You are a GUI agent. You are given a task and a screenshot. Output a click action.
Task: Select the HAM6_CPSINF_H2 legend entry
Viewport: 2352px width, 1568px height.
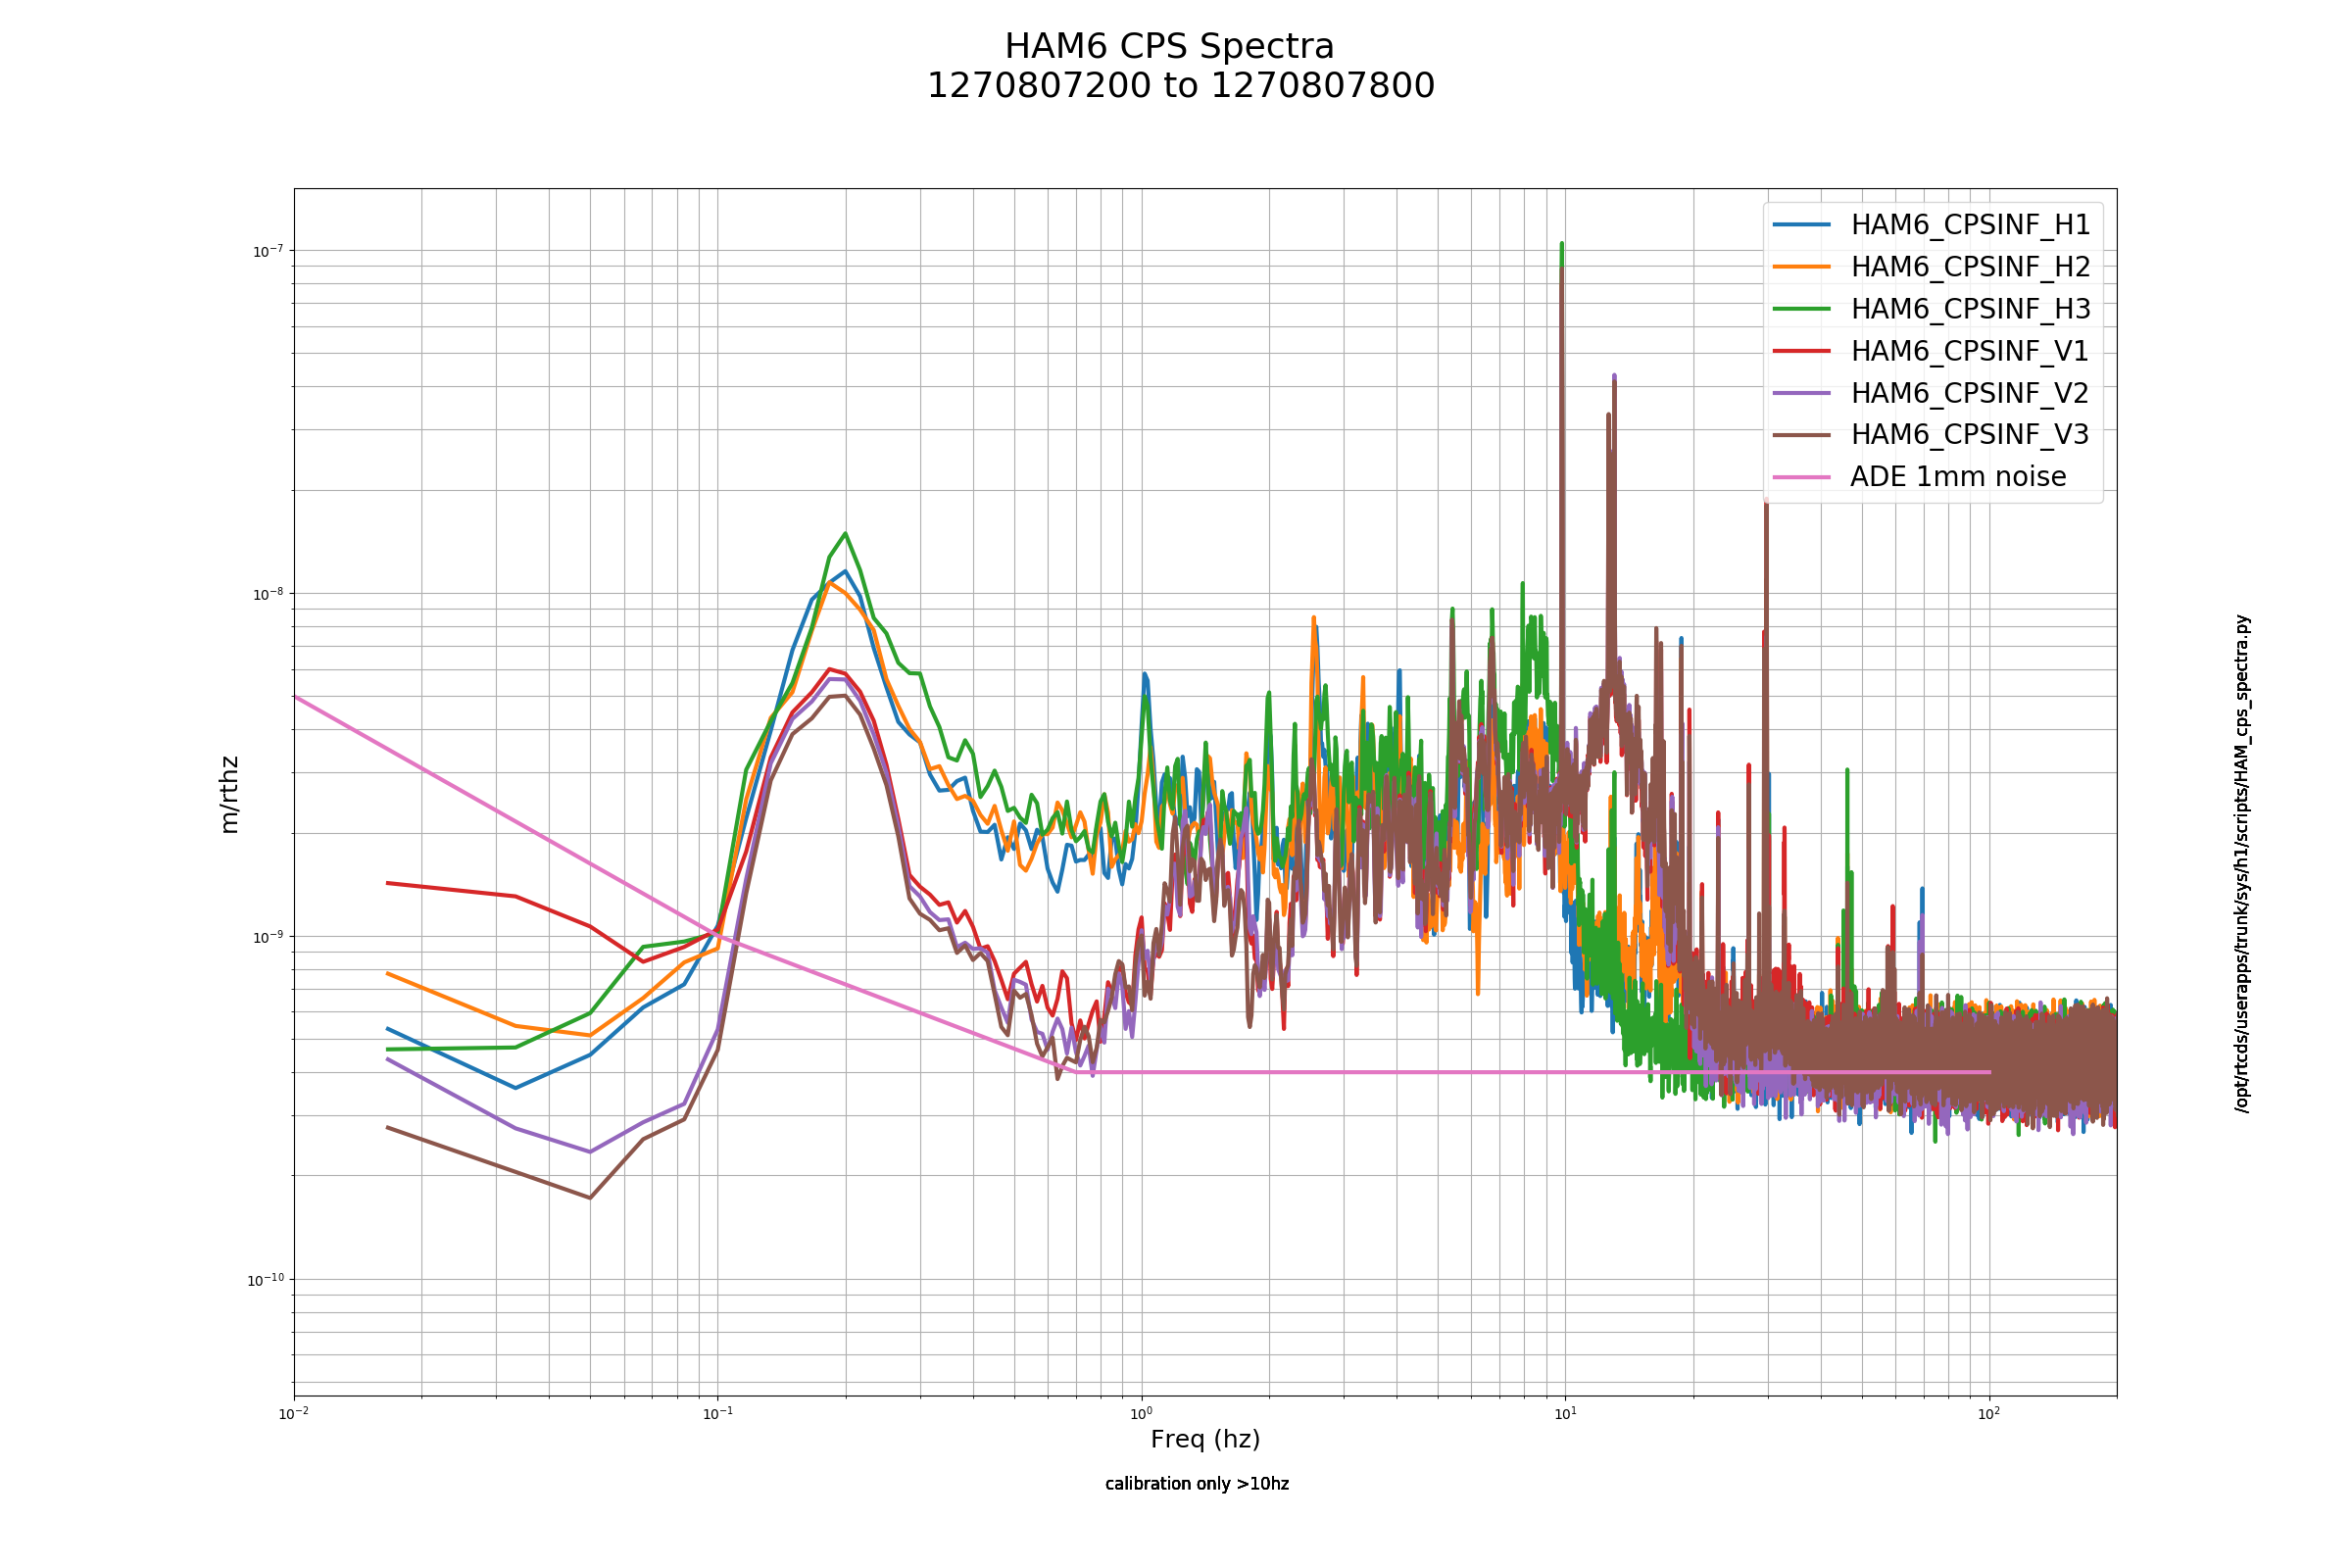coord(1970,267)
